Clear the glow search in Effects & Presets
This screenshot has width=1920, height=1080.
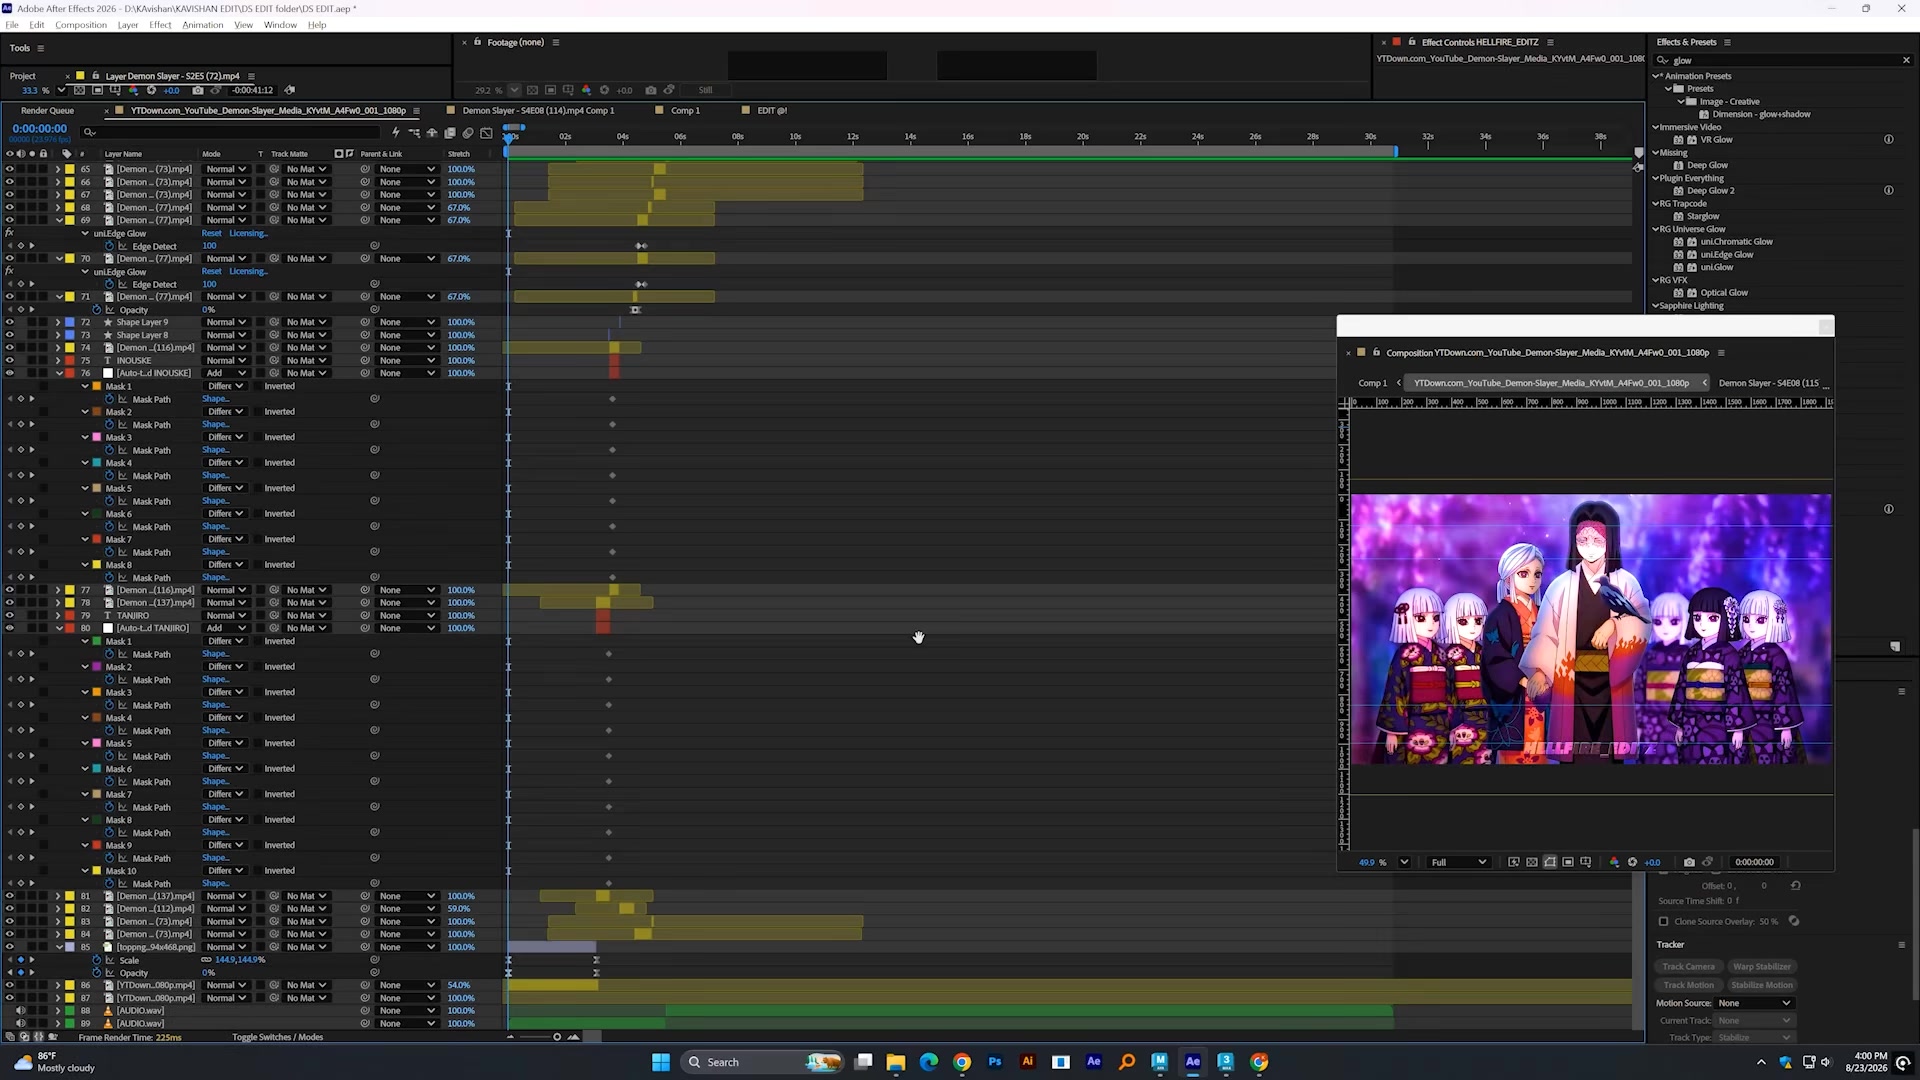point(1906,60)
